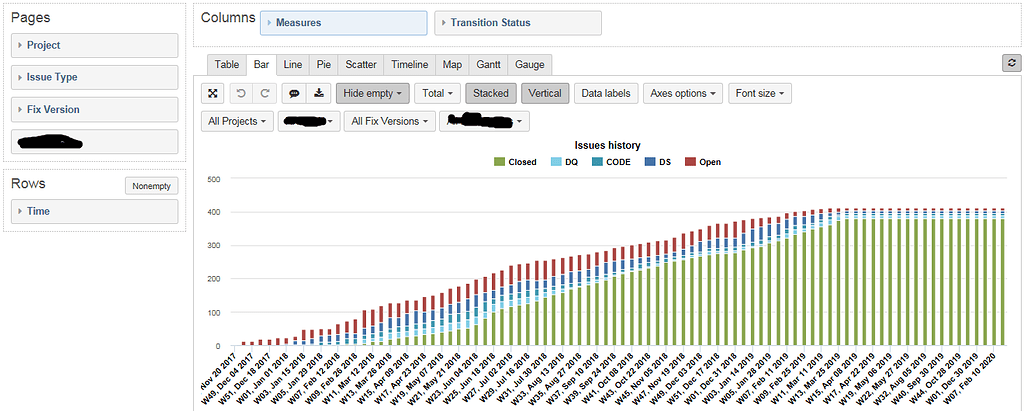The width and height of the screenshot is (1024, 411).
Task: Switch to the Table tab
Action: click(x=227, y=64)
